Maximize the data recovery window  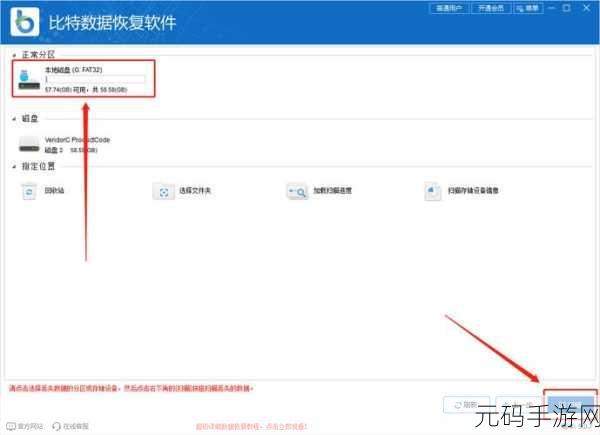[x=567, y=8]
